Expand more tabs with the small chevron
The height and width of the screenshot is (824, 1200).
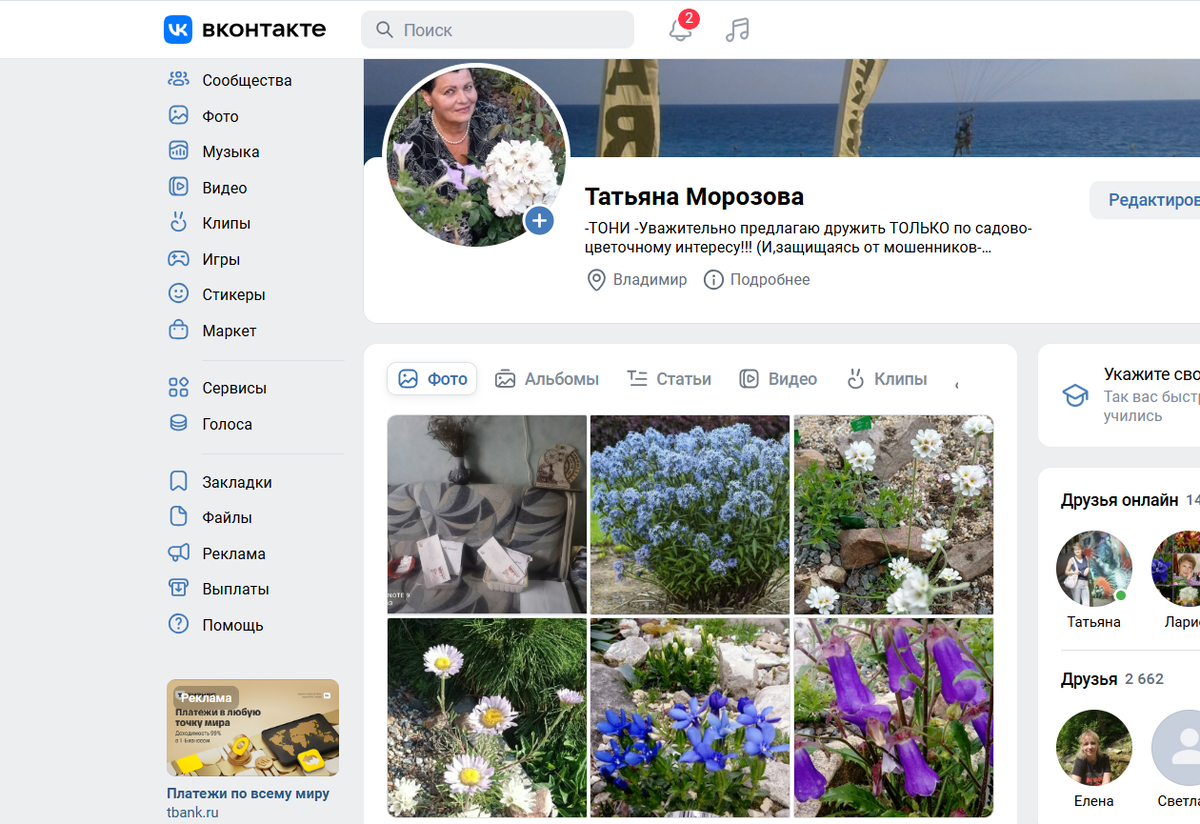[x=957, y=384]
